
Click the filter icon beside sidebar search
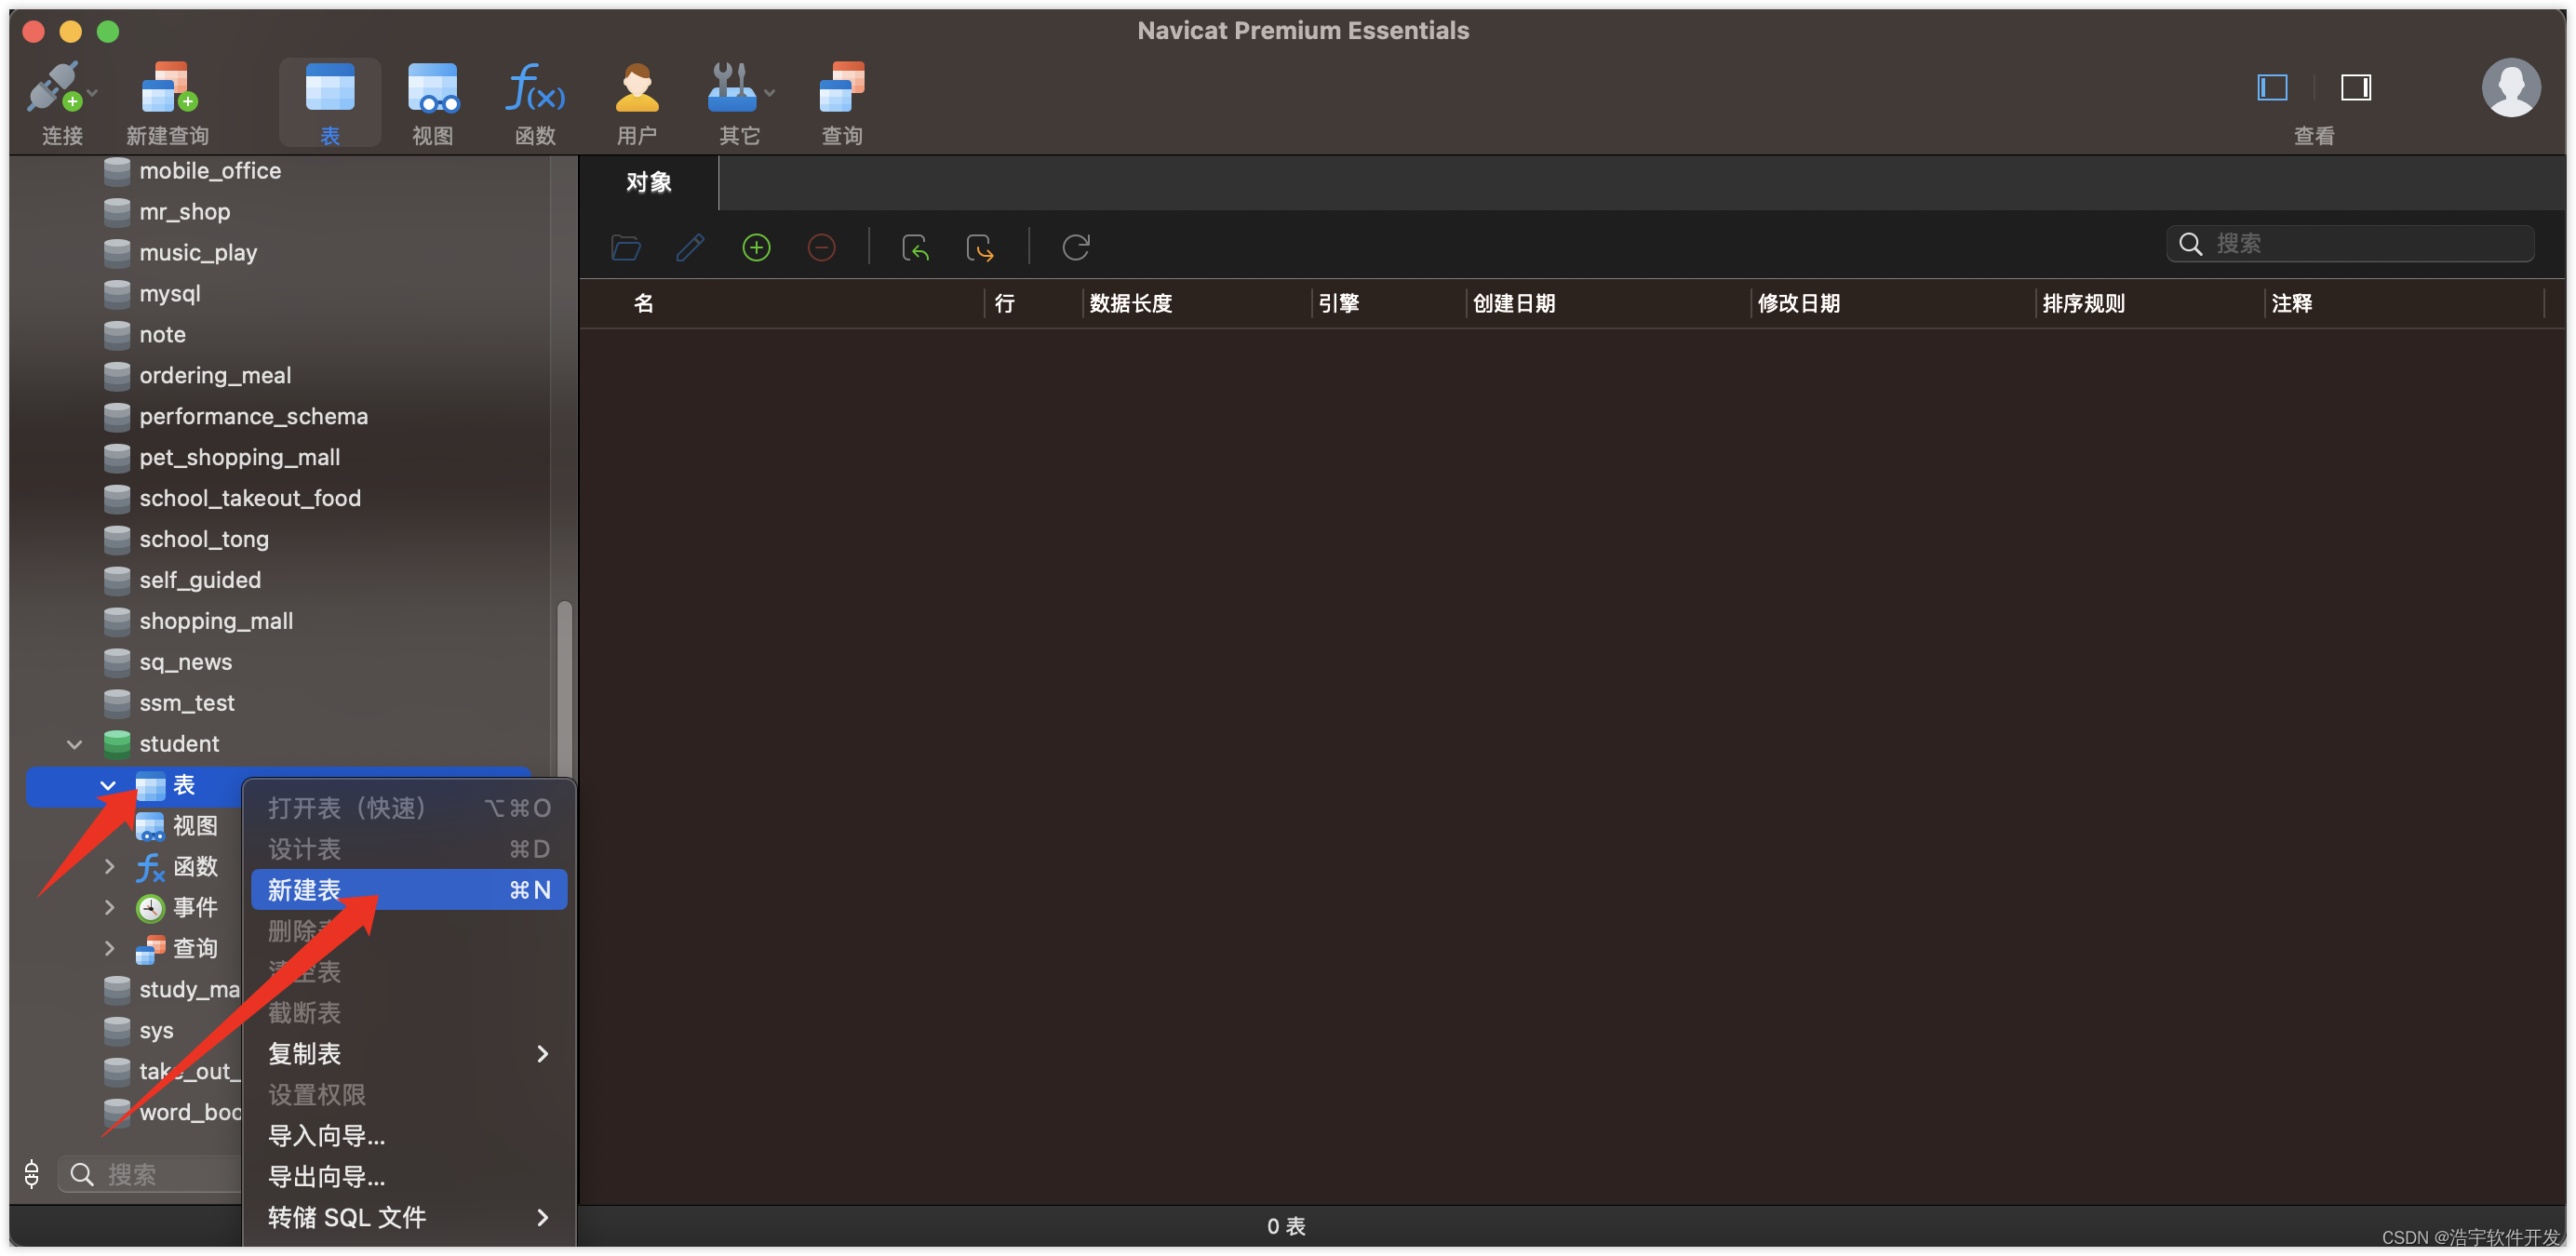pyautogui.click(x=32, y=1174)
